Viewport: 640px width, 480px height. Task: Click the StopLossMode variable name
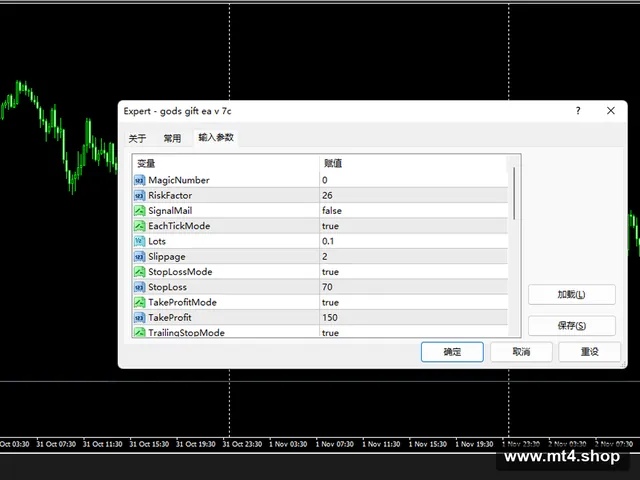180,272
